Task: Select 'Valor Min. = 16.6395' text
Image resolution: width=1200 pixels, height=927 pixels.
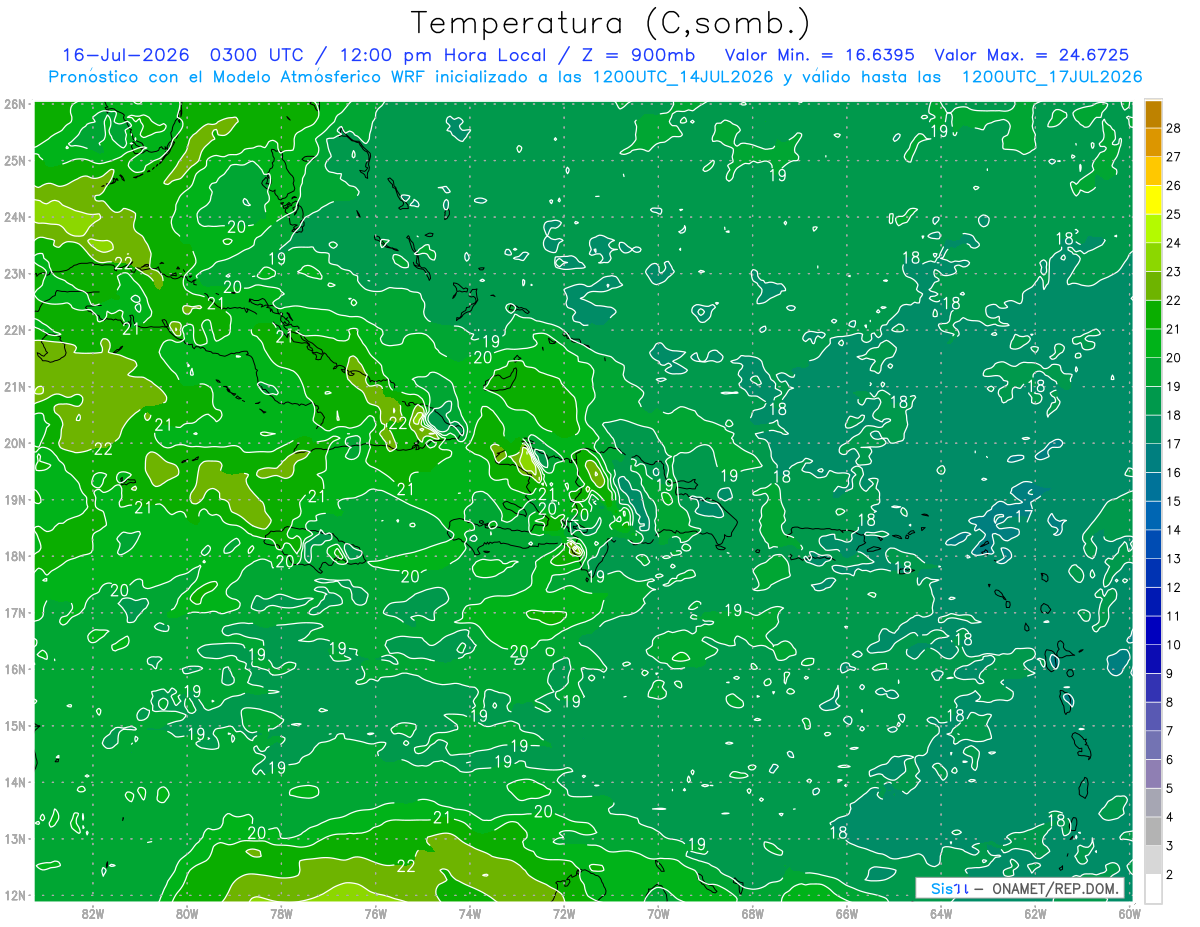Action: pos(819,55)
